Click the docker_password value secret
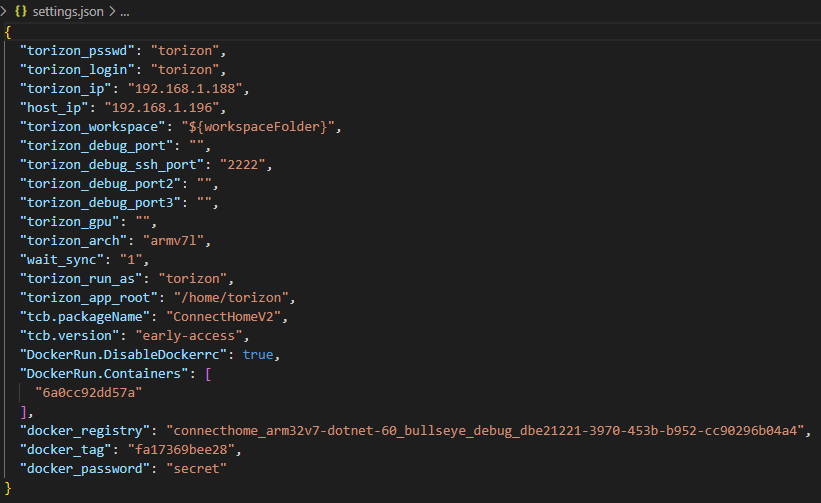821x503 pixels. 196,468
